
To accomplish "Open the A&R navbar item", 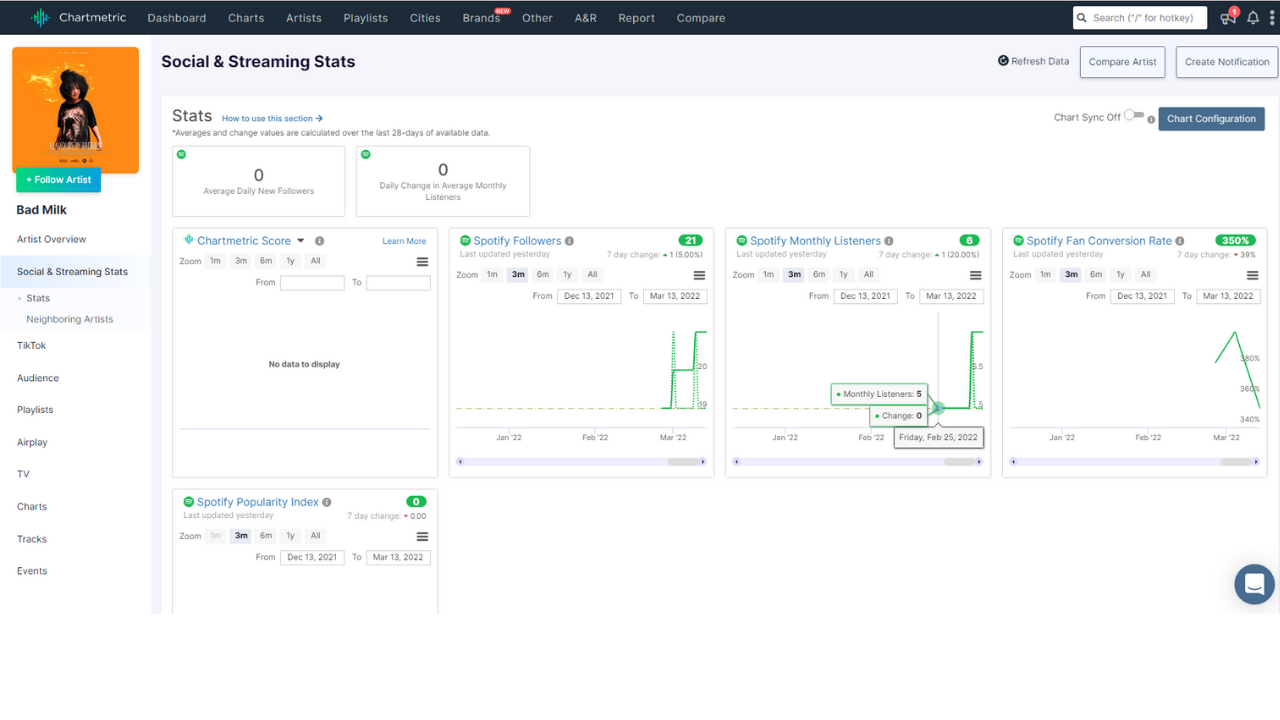I will (x=586, y=18).
